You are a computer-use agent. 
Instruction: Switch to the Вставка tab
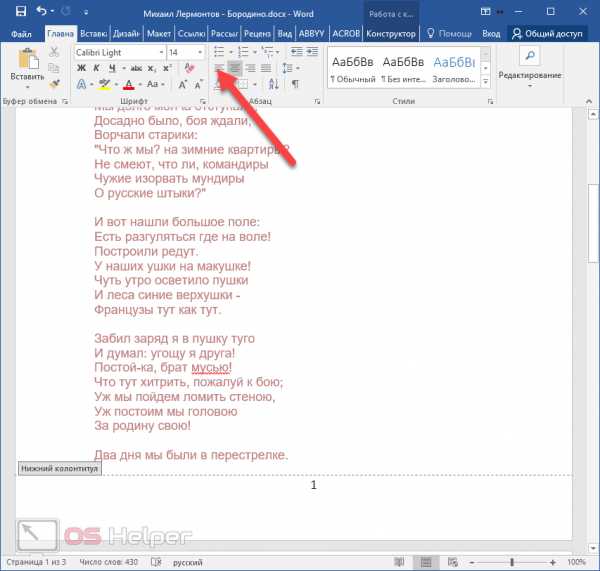pyautogui.click(x=94, y=34)
